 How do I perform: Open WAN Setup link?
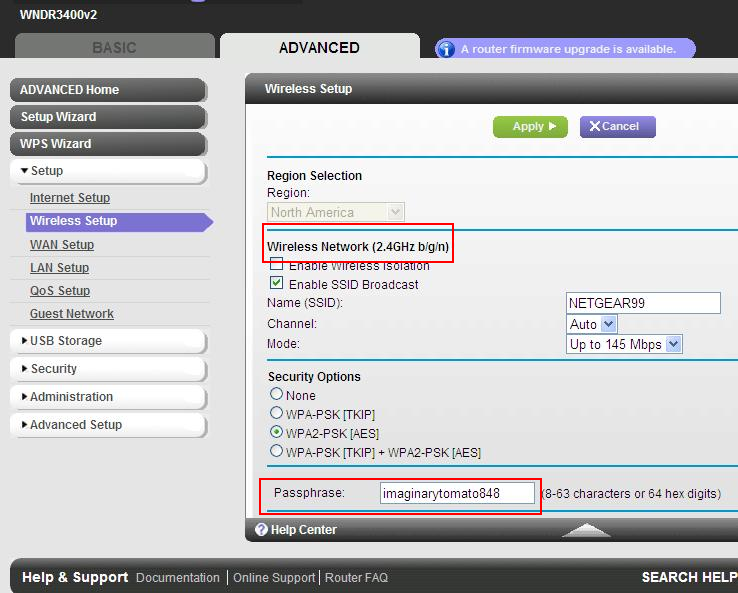(x=62, y=245)
